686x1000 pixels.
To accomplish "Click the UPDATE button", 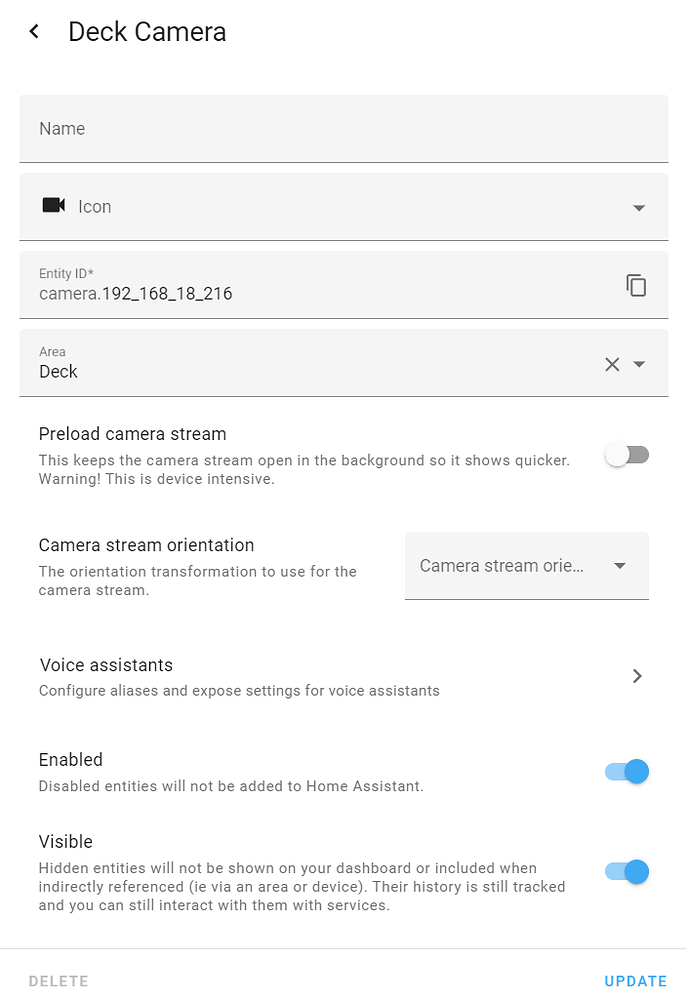I will (636, 981).
